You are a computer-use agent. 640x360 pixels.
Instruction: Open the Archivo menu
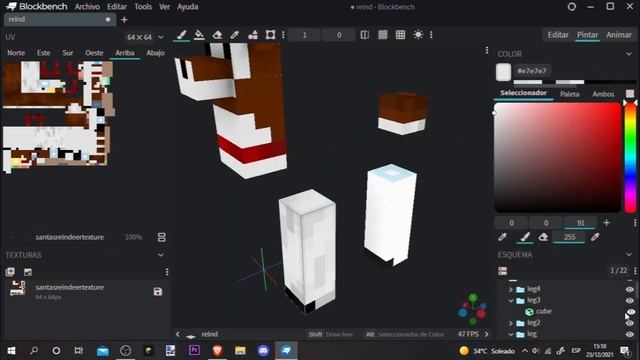tap(87, 7)
